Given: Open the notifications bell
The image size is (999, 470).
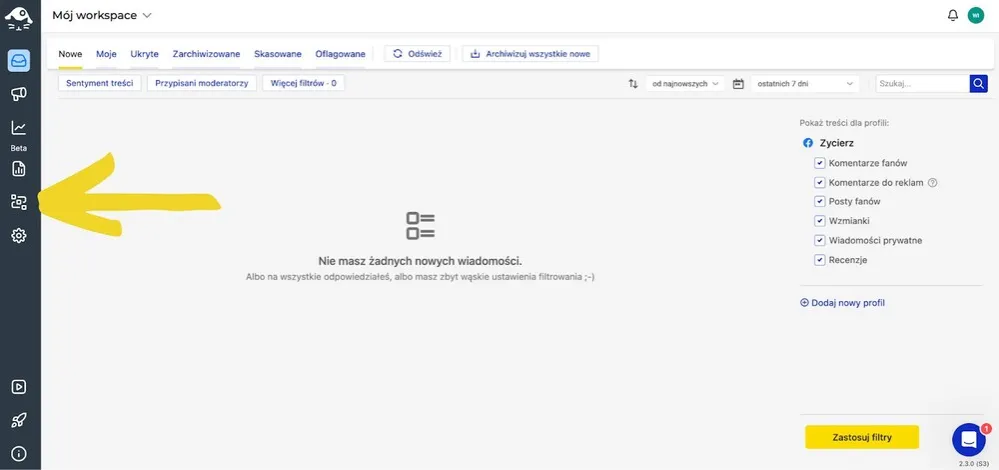Looking at the screenshot, I should (x=953, y=15).
